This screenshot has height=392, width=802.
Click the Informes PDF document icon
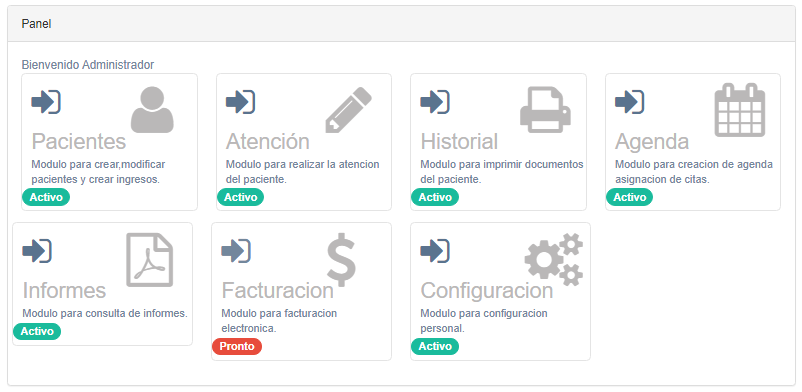coord(150,259)
